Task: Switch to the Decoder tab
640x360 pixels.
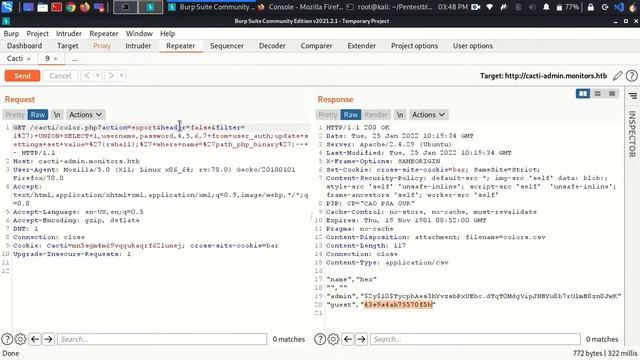Action: [x=272, y=46]
